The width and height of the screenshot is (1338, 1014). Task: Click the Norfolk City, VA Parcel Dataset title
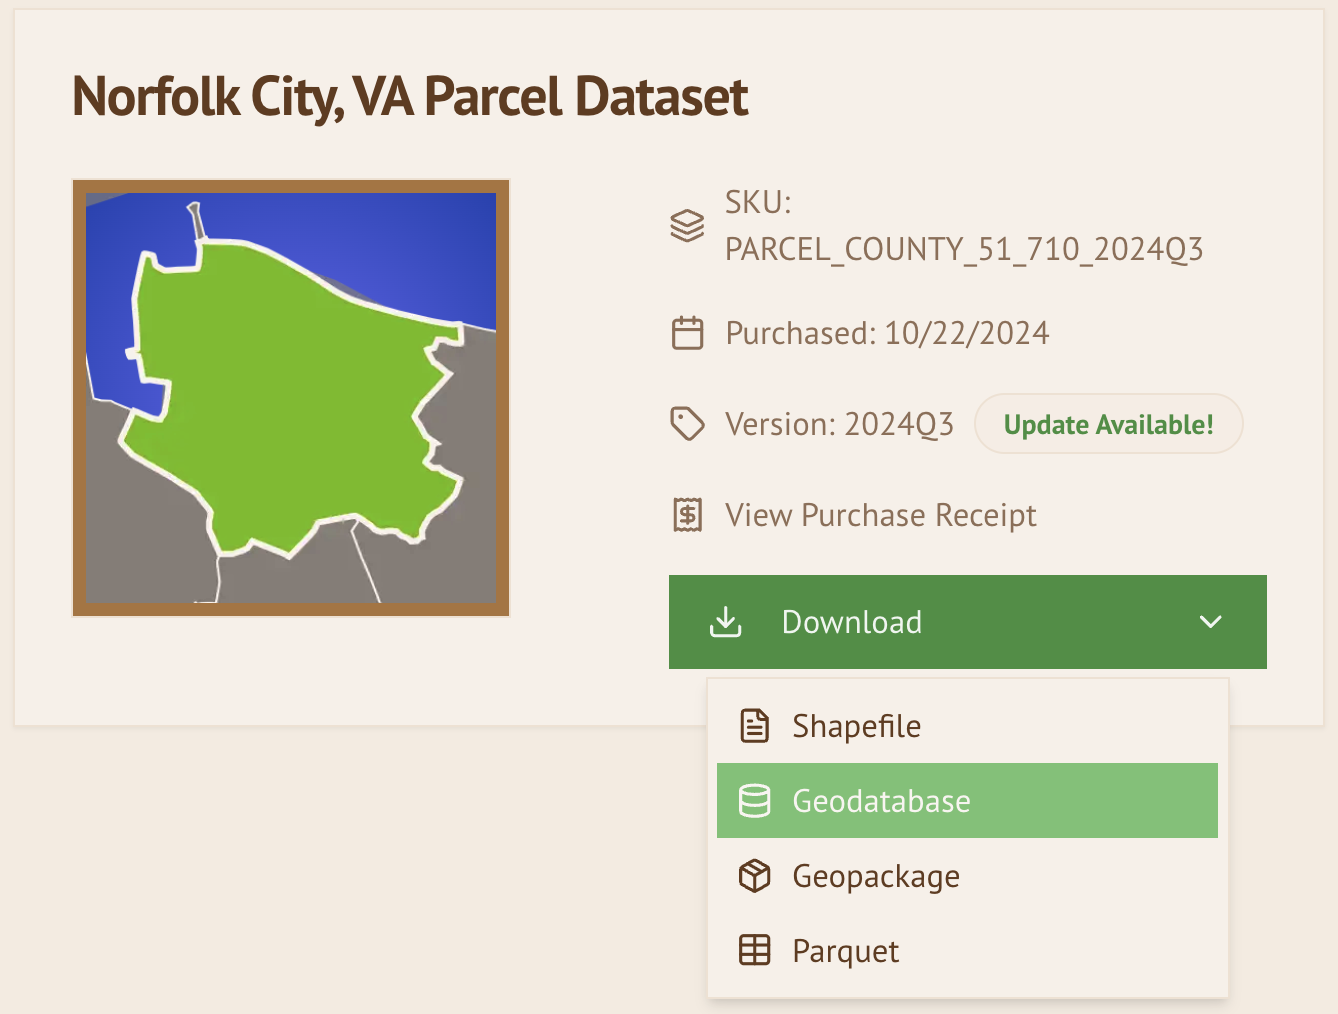pos(410,97)
